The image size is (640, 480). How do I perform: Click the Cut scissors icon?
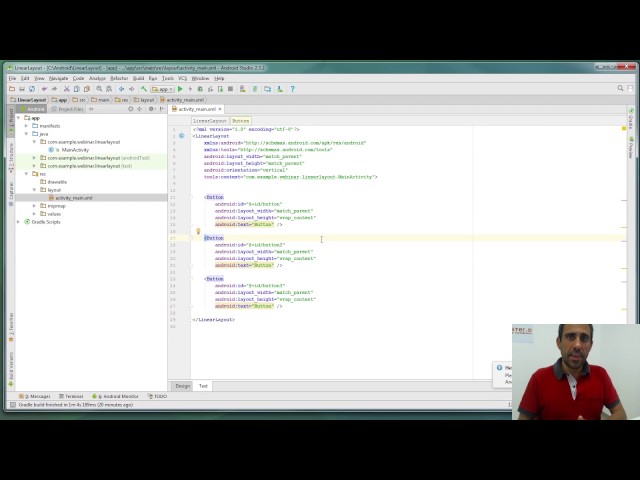pyautogui.click(x=67, y=89)
